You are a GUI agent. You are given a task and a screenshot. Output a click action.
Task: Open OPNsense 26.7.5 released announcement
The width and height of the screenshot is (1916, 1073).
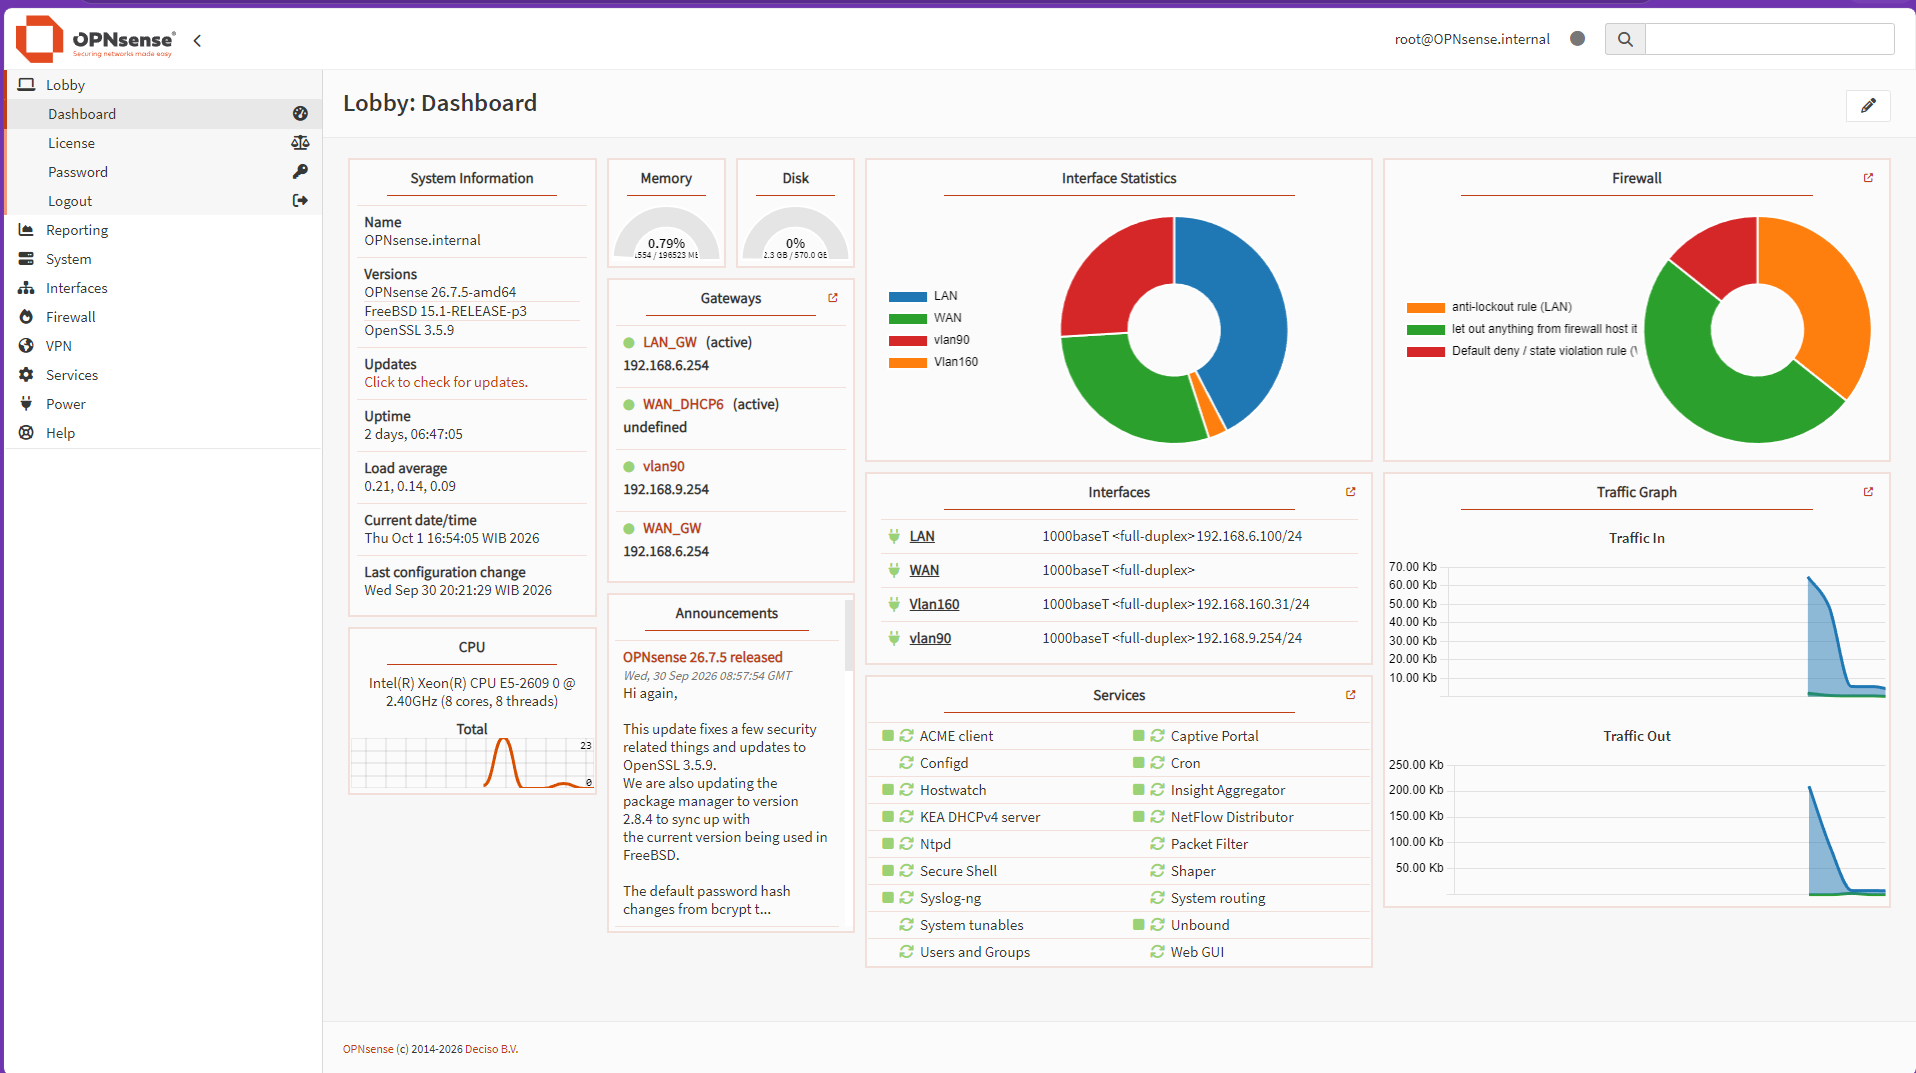702,657
